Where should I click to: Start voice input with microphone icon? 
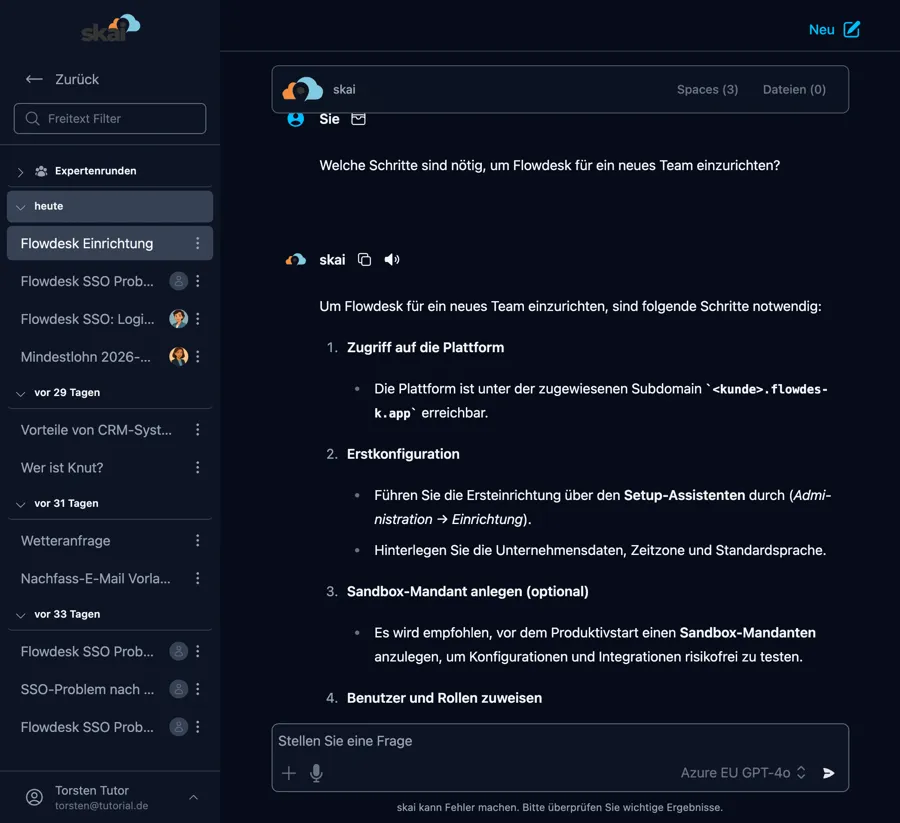316,773
